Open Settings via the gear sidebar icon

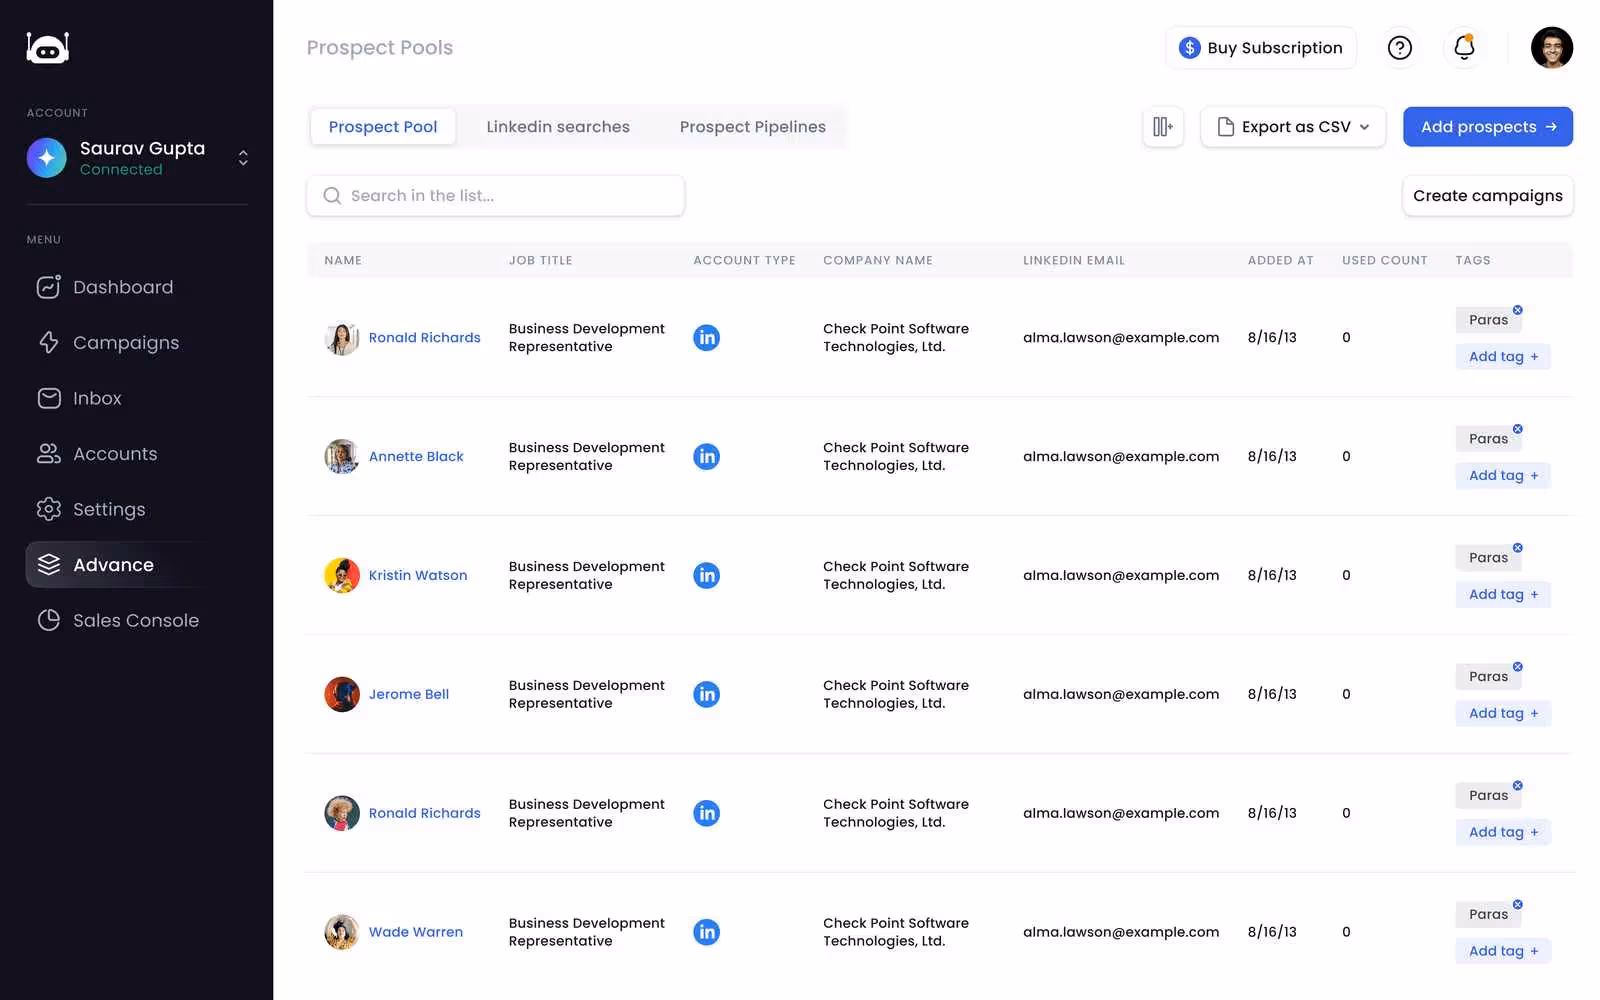[49, 509]
